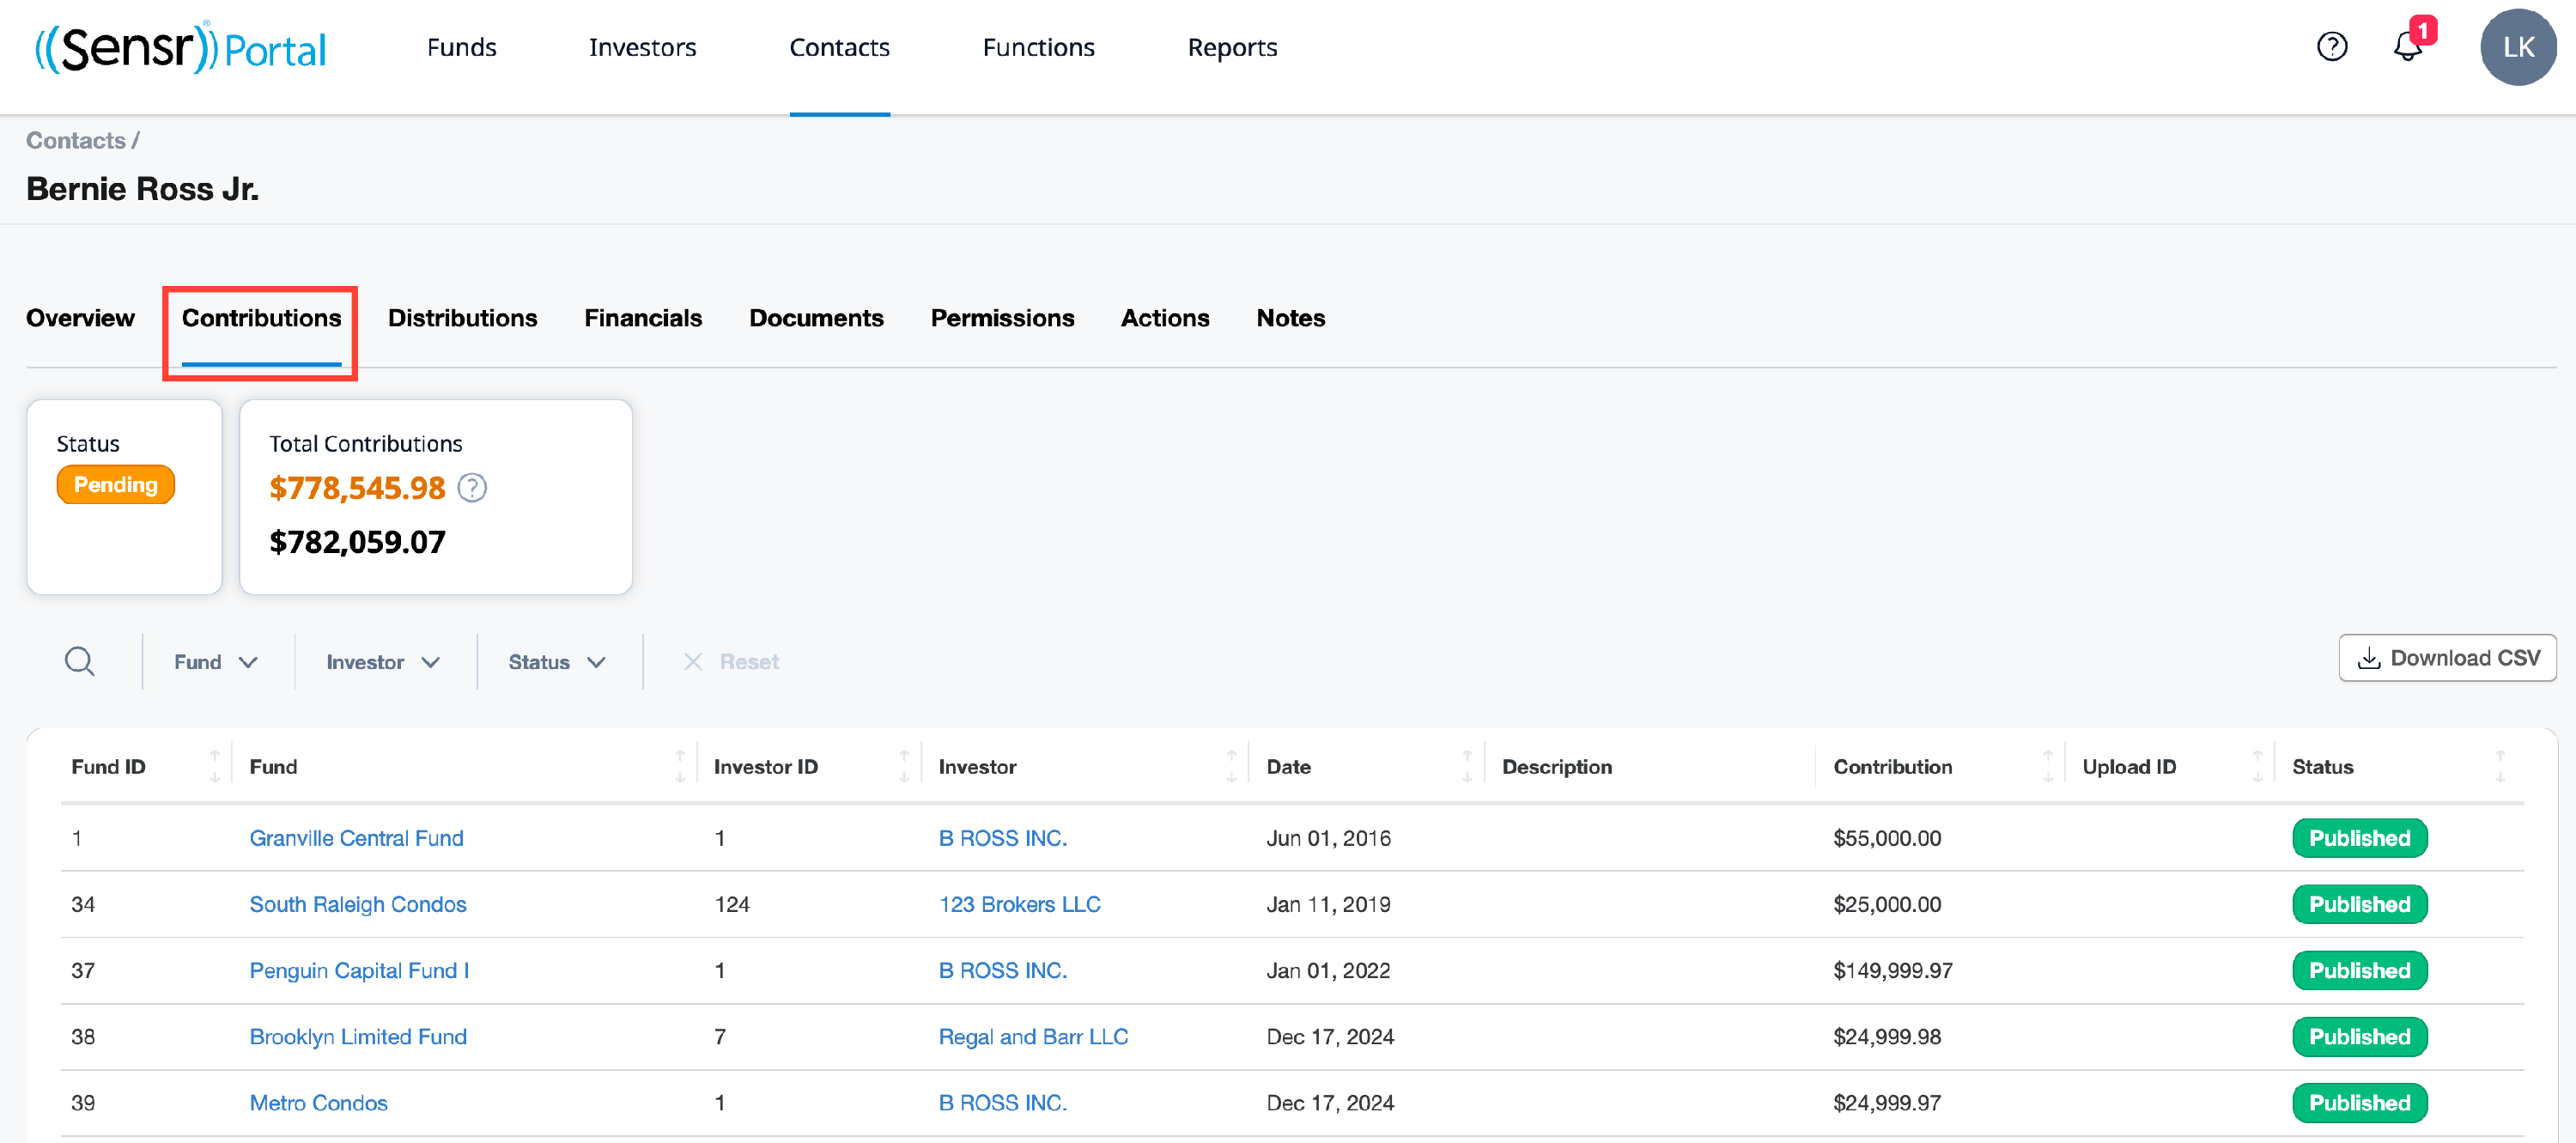Screen dimensions: 2576x1143
Task: Click the $778,545.98 pending total
Action: [x=357, y=488]
